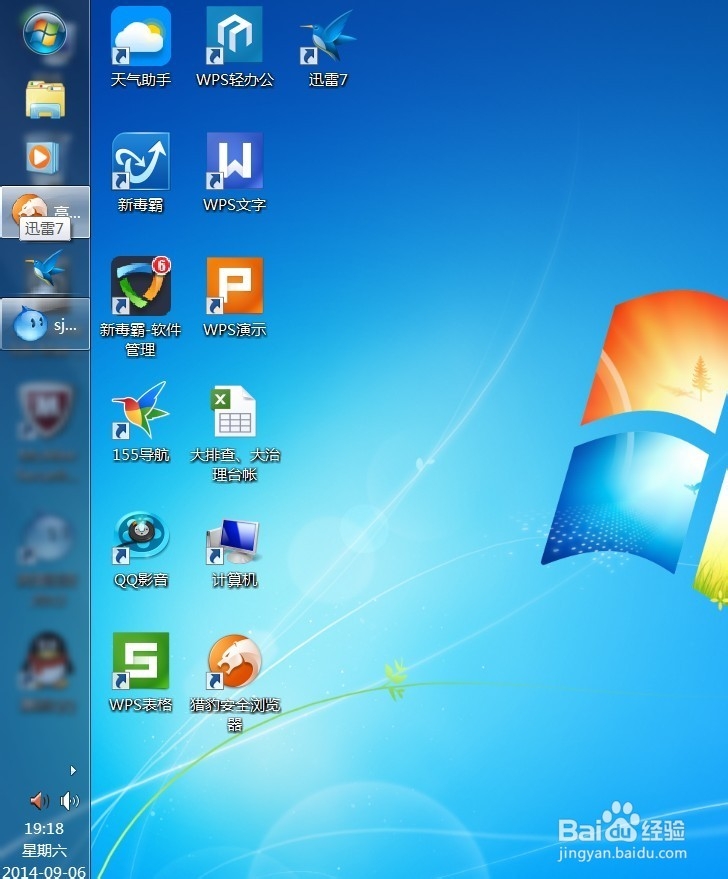
Task: Open the 天气助手 desktop shortcut
Action: tap(141, 47)
